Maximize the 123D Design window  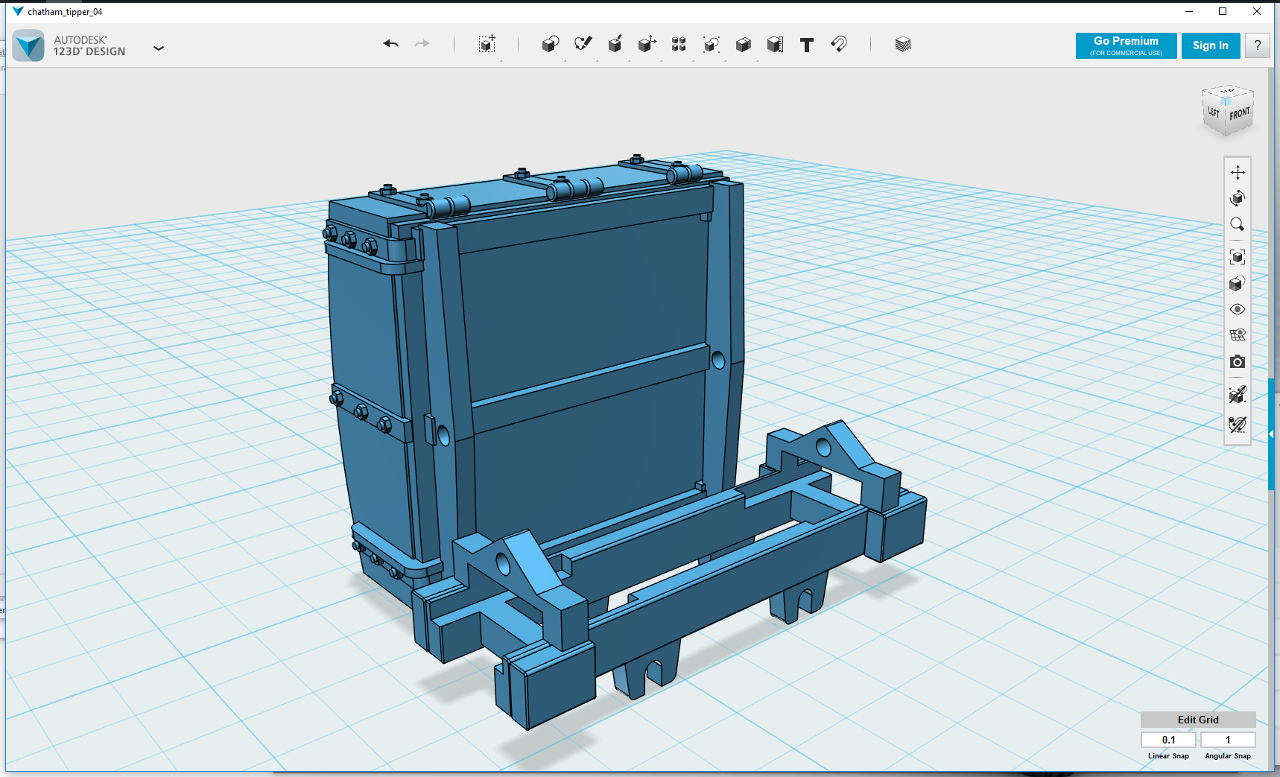click(x=1222, y=11)
